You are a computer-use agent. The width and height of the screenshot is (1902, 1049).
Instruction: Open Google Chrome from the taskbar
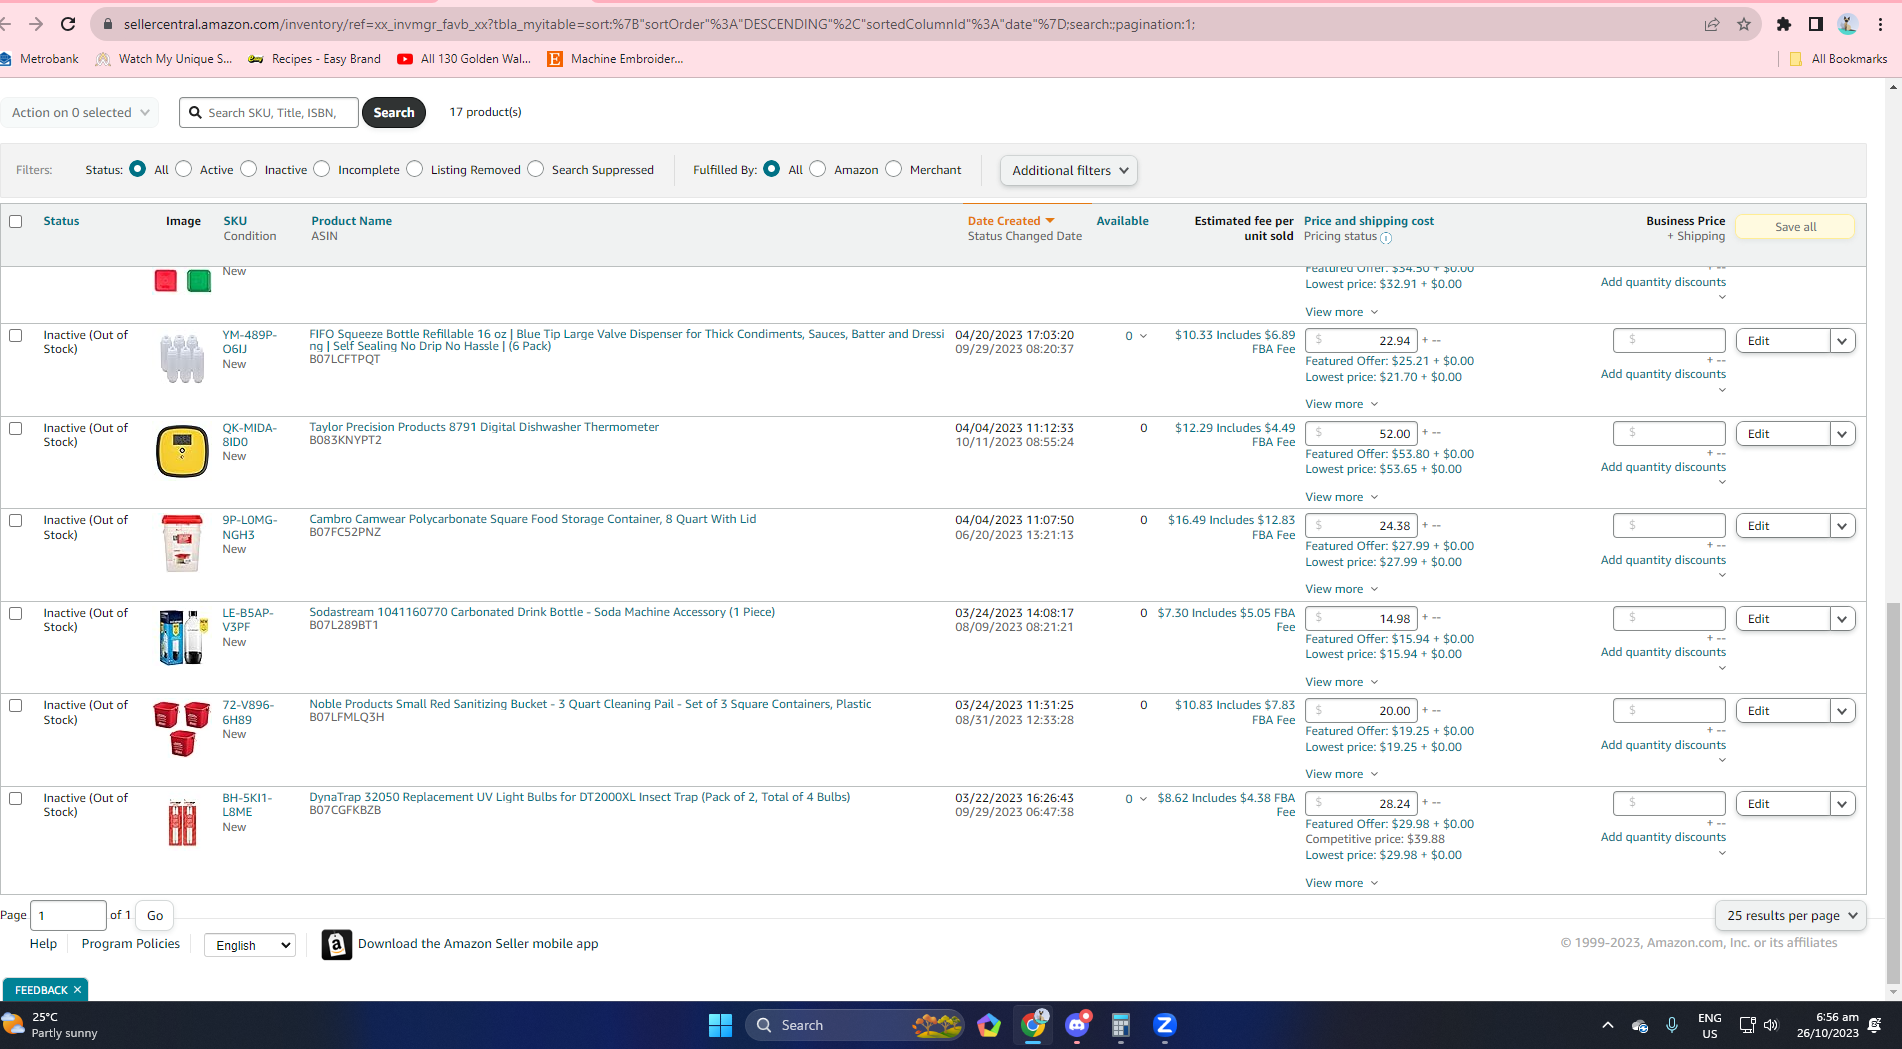click(1033, 1025)
